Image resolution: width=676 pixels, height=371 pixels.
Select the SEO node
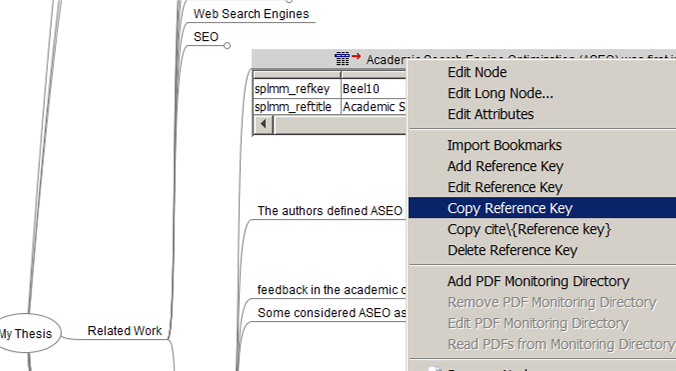[x=206, y=37]
